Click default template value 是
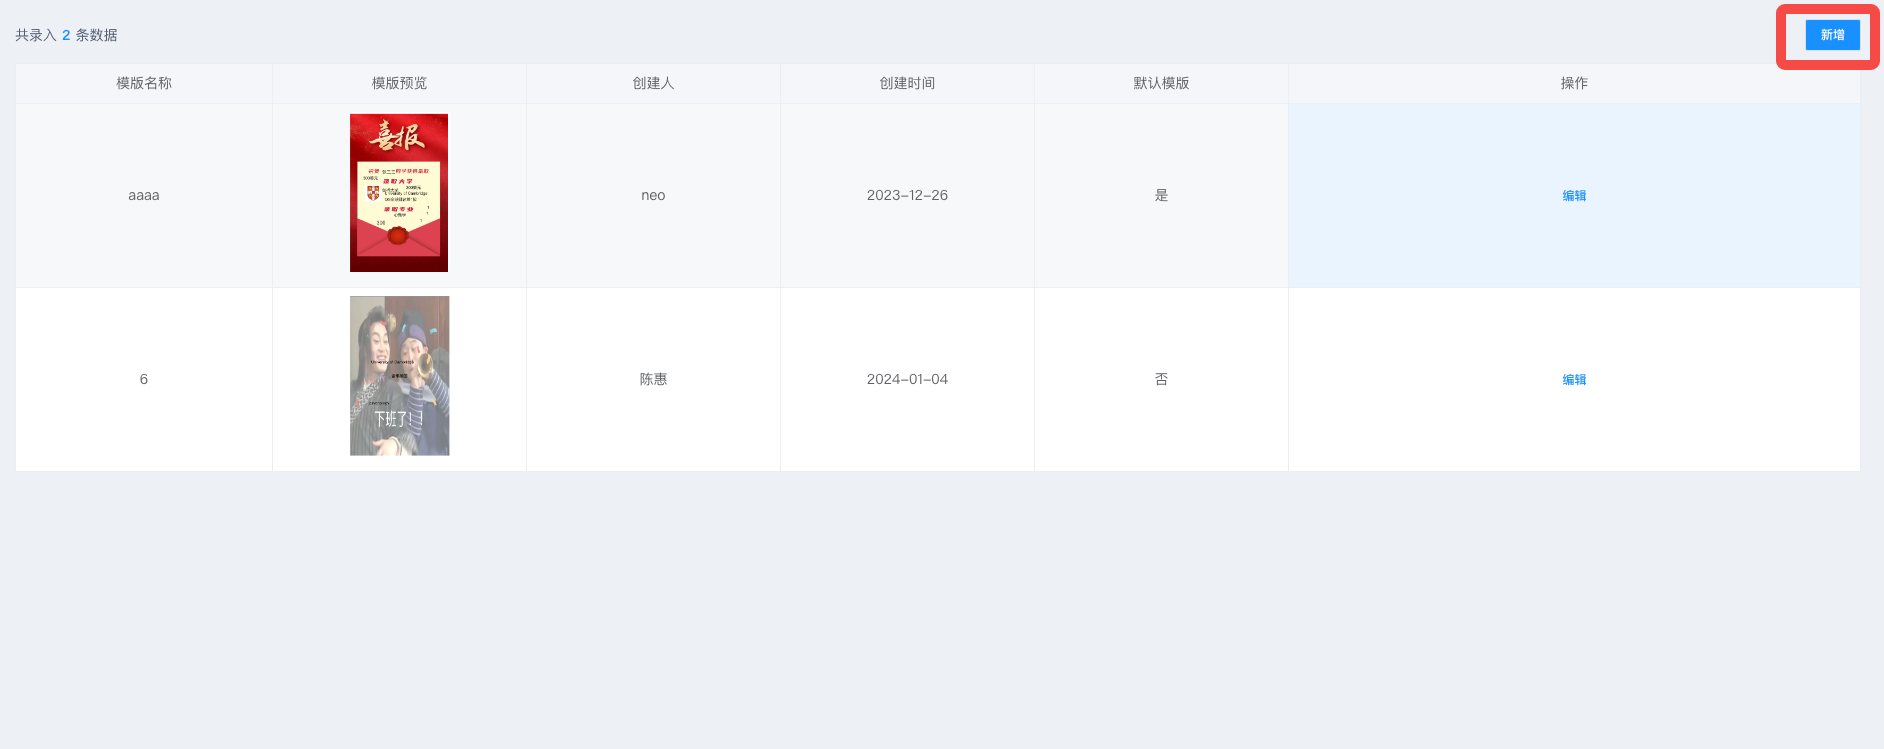 pos(1161,195)
